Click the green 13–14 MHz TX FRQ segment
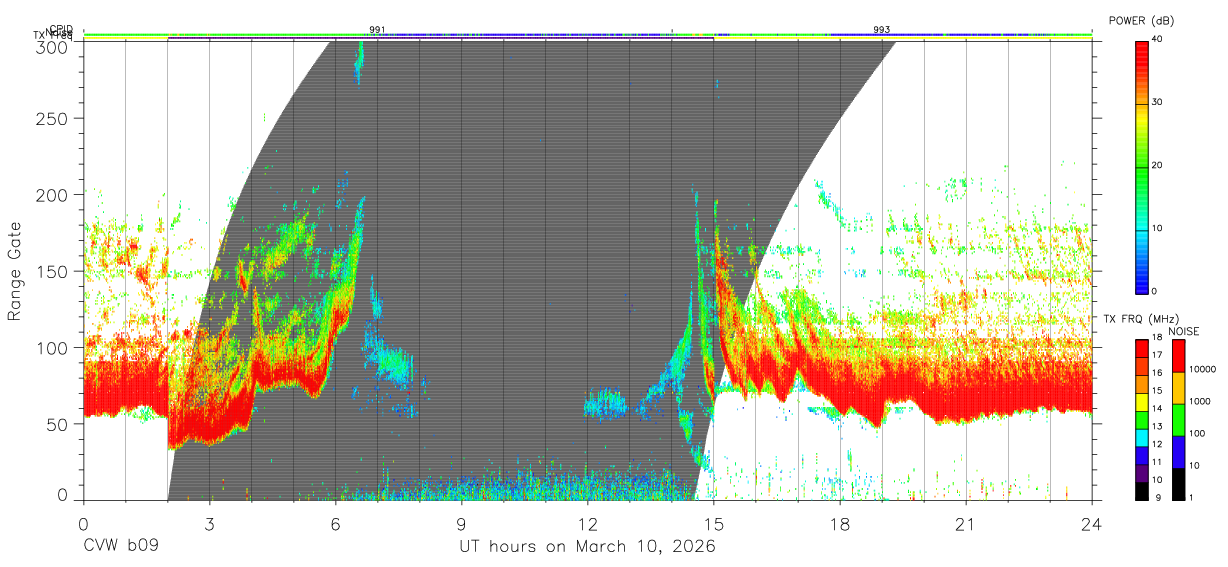This screenshot has height=567, width=1228. tap(1141, 420)
